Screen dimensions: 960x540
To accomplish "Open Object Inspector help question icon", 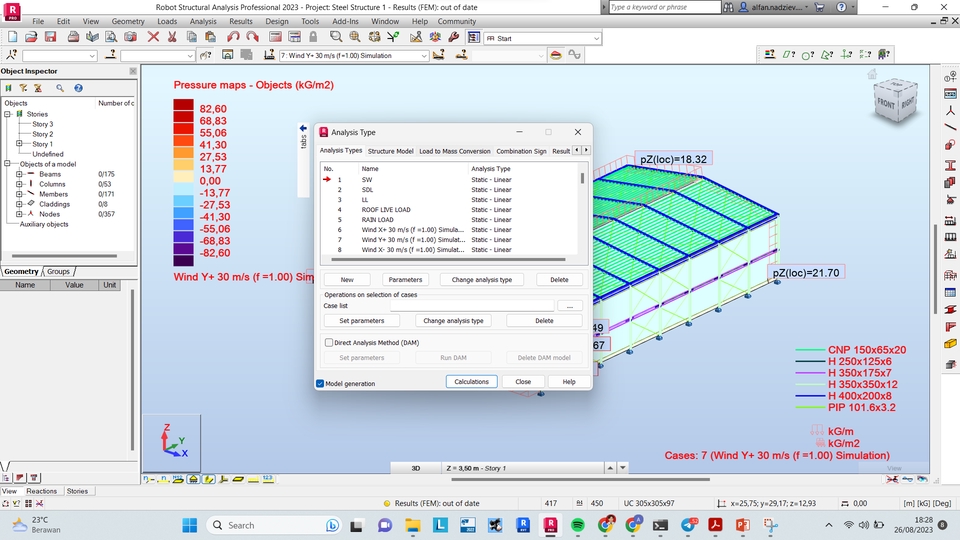I will click(x=78, y=88).
